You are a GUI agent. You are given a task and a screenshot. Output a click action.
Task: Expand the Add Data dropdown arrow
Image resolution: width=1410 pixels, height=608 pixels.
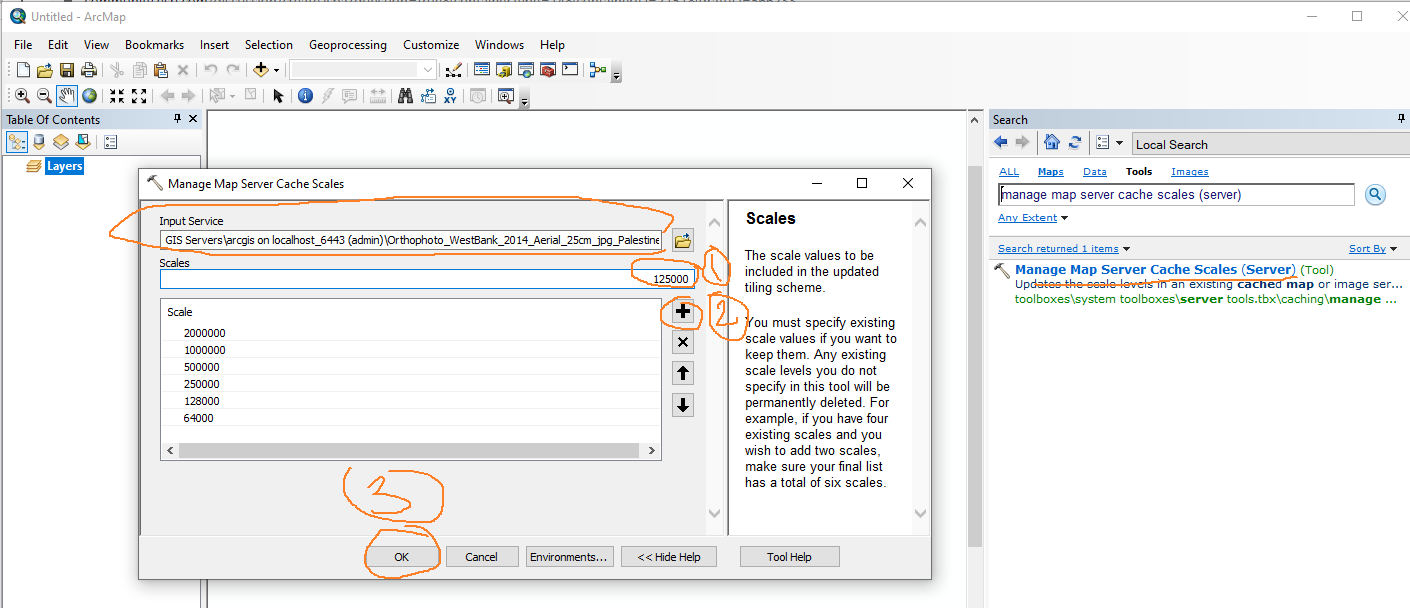(277, 70)
